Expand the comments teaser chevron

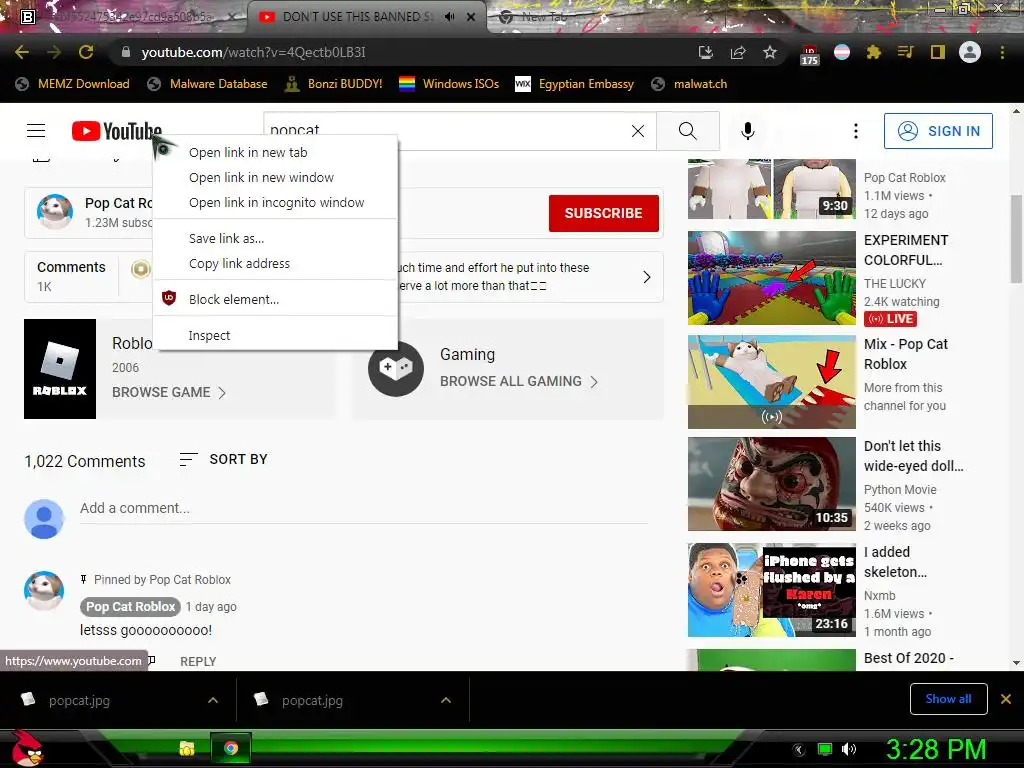tap(647, 277)
